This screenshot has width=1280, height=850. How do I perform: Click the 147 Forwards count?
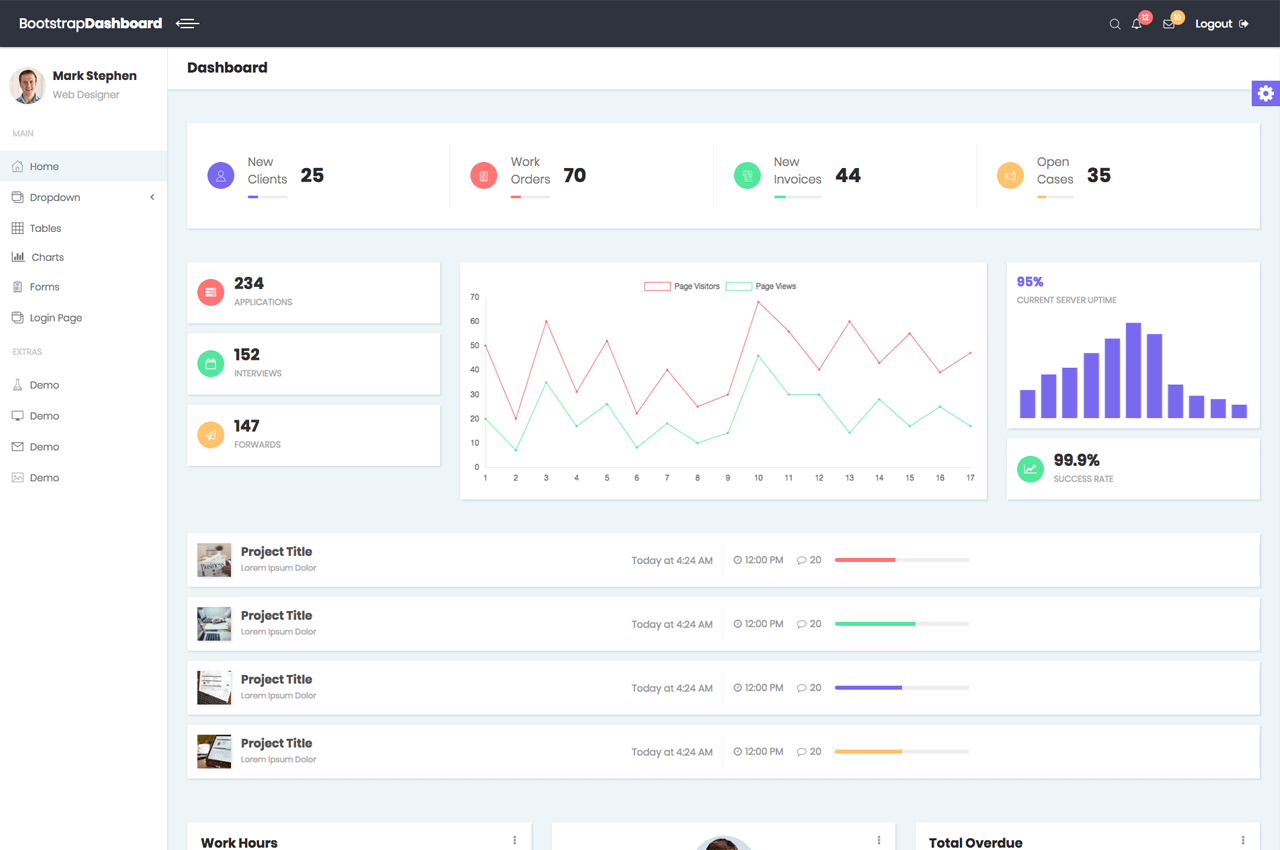247,426
